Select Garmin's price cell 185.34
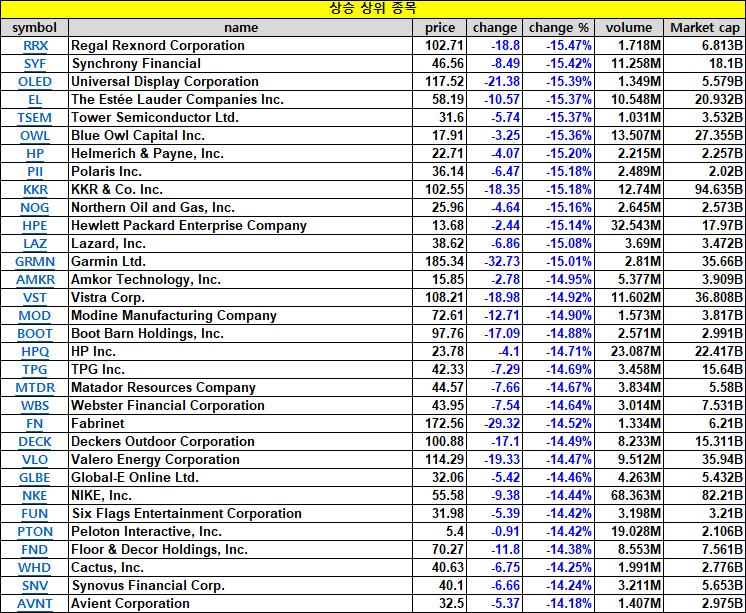Image resolution: width=746 pixels, height=613 pixels. click(440, 262)
